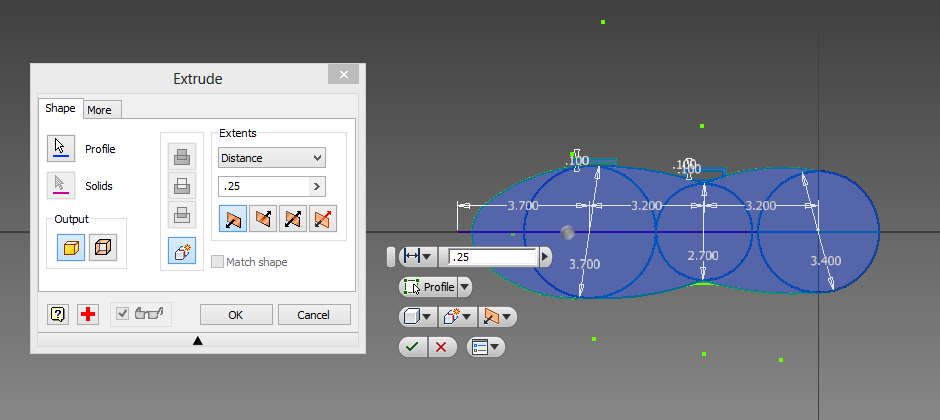Viewport: 940px width, 420px height.
Task: Open mini-toolbar direction dropdown
Action: tap(498, 317)
